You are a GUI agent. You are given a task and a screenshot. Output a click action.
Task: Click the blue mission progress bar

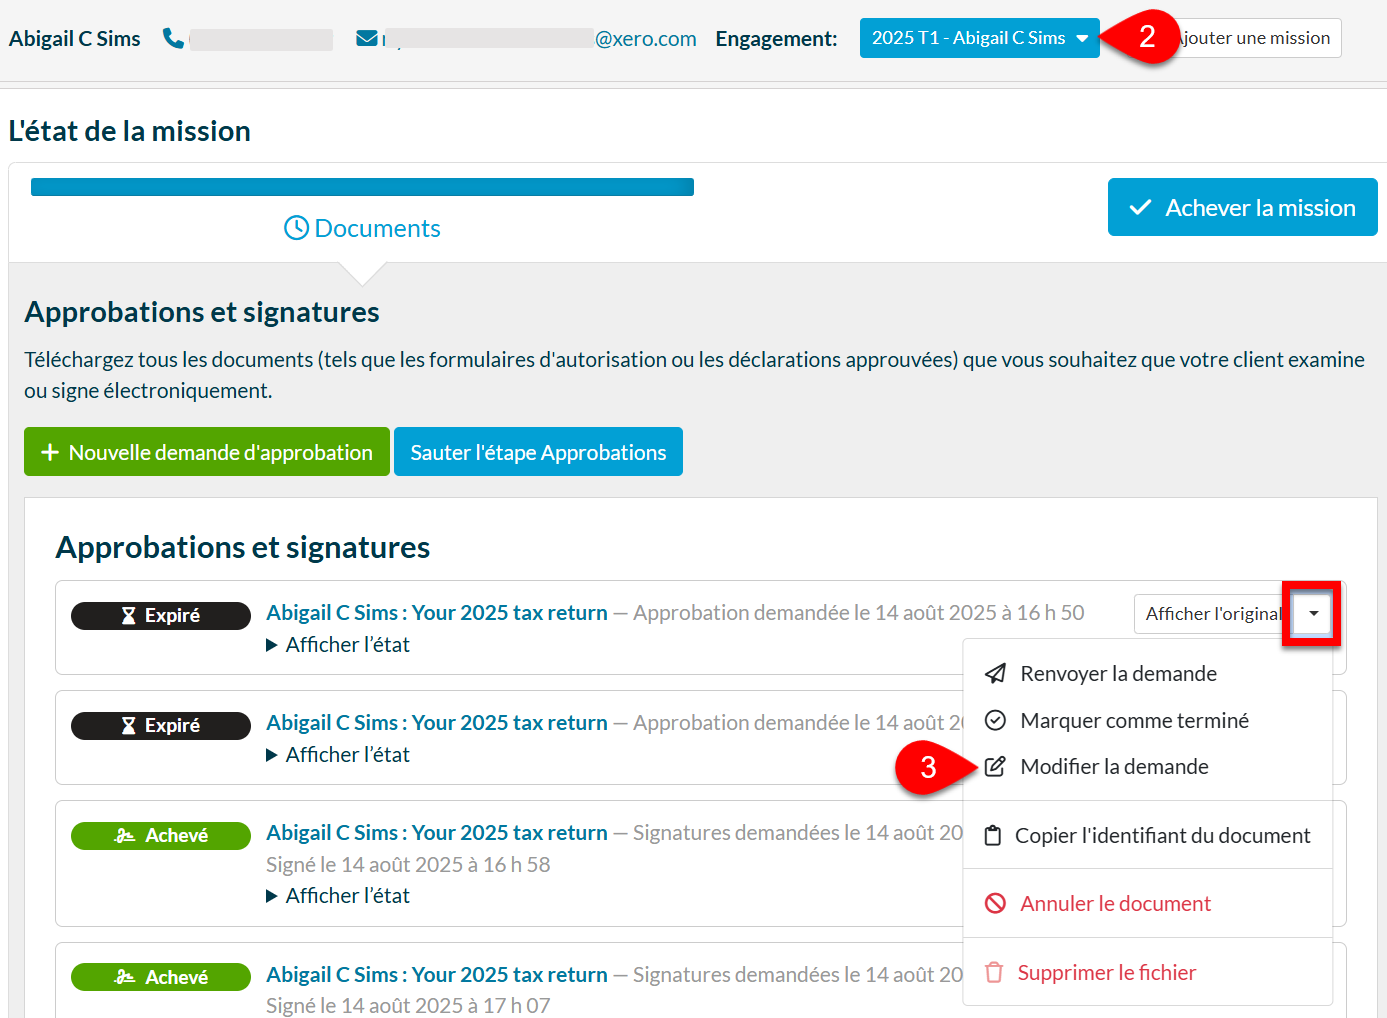coord(362,187)
